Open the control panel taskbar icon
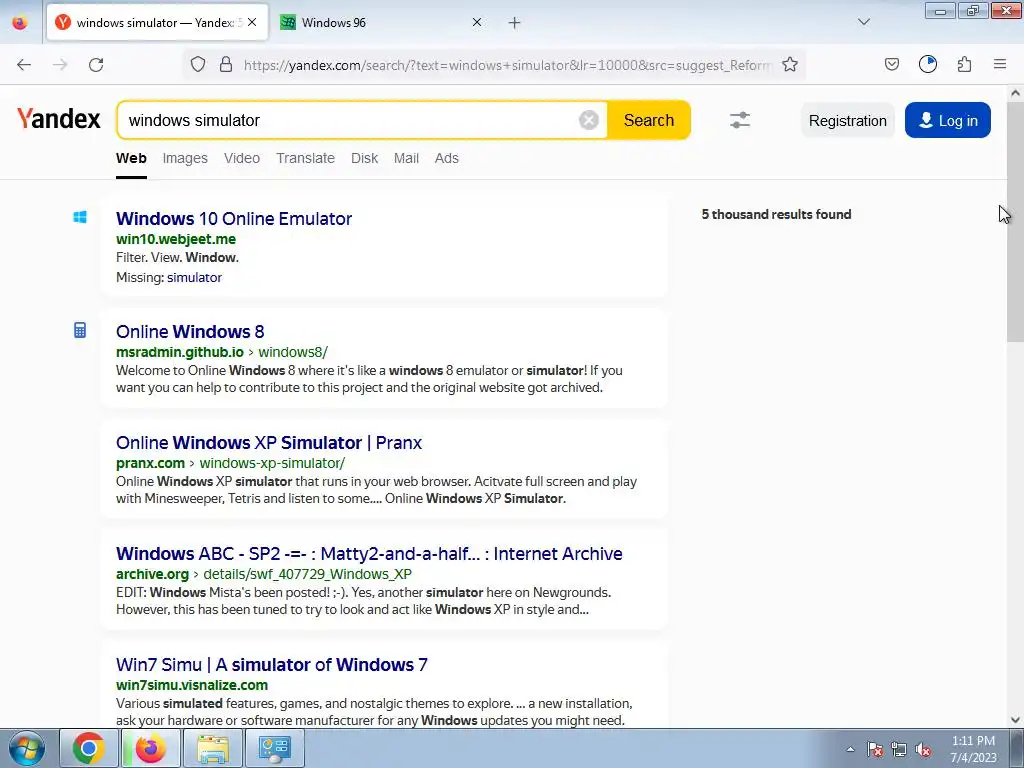 click(274, 748)
